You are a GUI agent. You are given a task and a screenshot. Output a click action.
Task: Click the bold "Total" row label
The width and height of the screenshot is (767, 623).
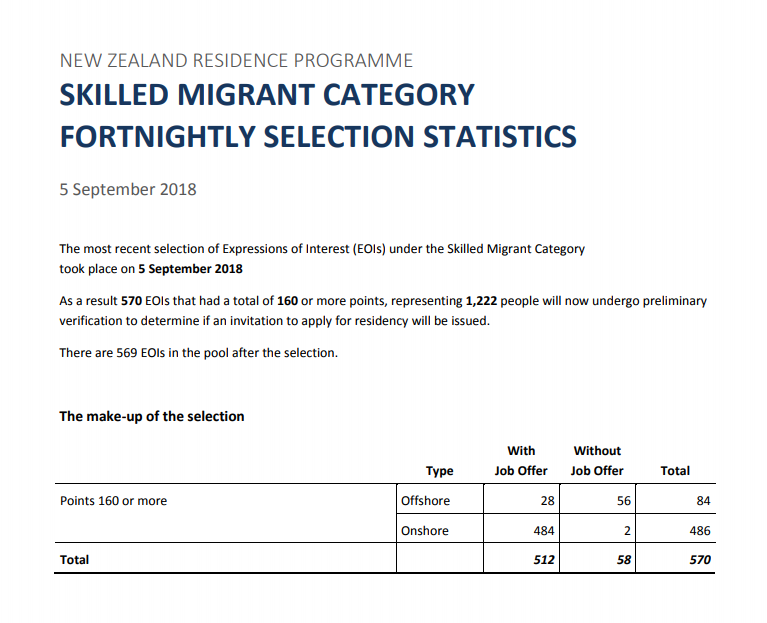pyautogui.click(x=75, y=560)
